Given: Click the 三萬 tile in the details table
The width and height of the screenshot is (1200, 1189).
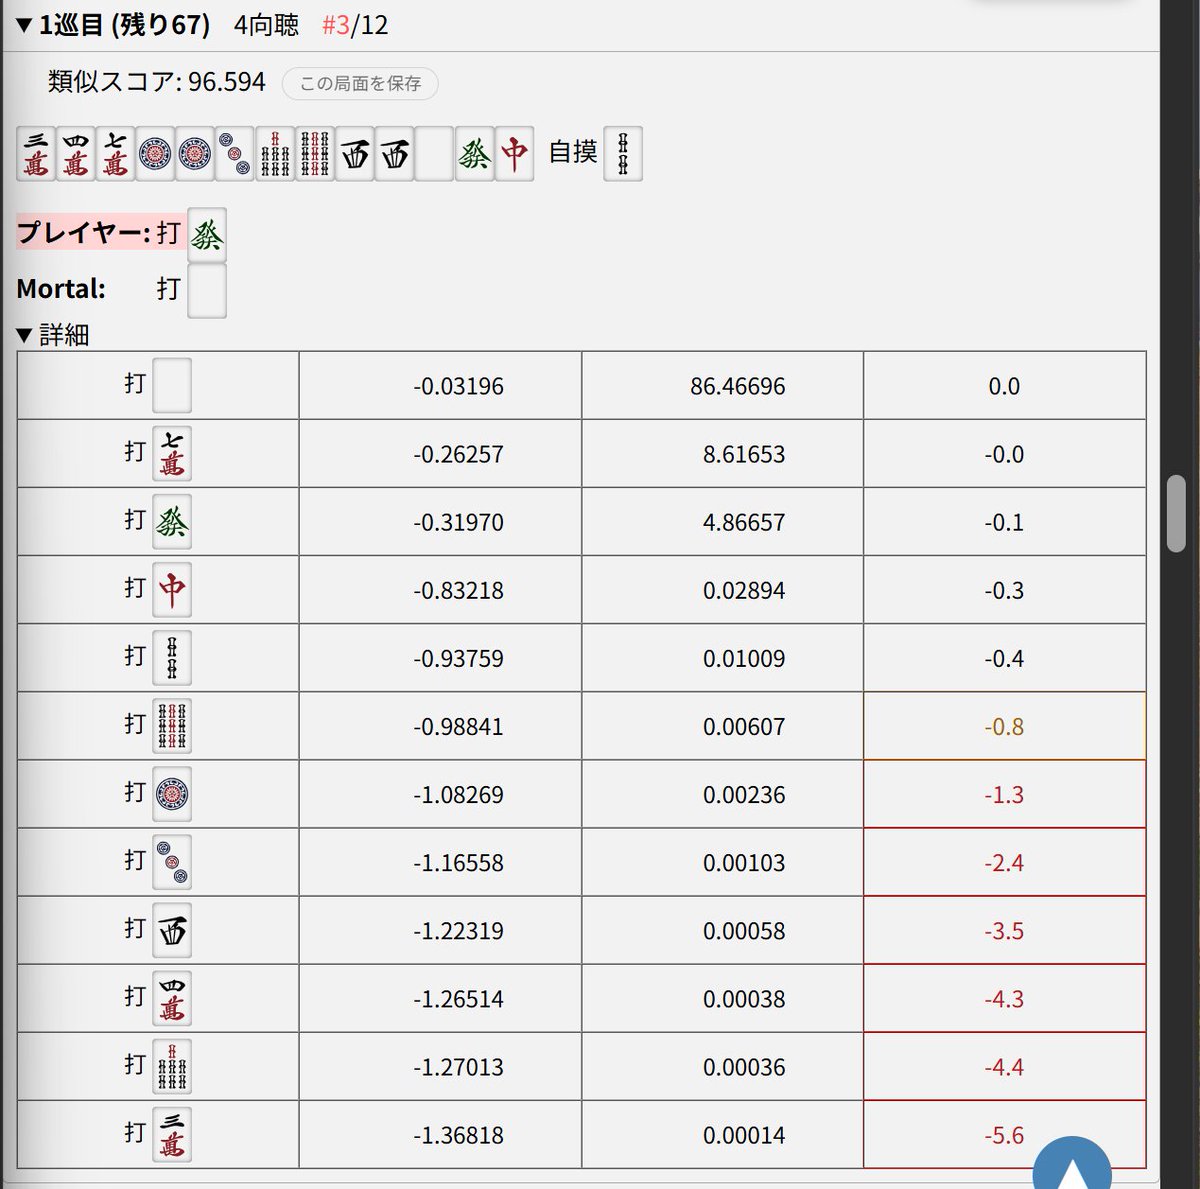Looking at the screenshot, I should (172, 1134).
